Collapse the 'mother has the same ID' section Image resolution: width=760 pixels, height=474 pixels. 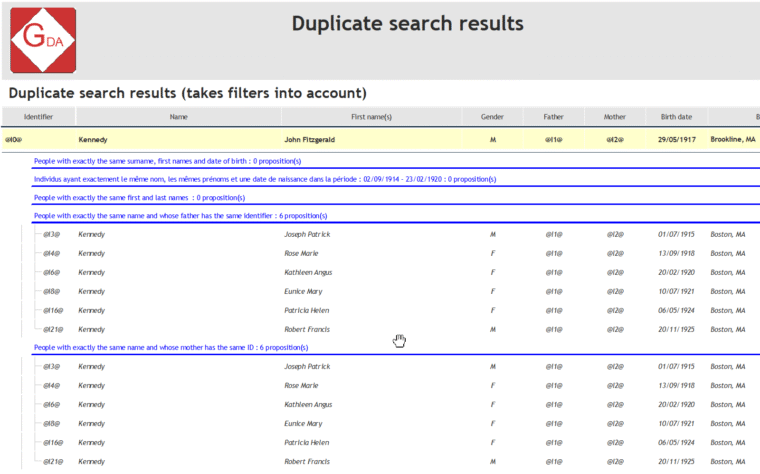click(x=170, y=347)
